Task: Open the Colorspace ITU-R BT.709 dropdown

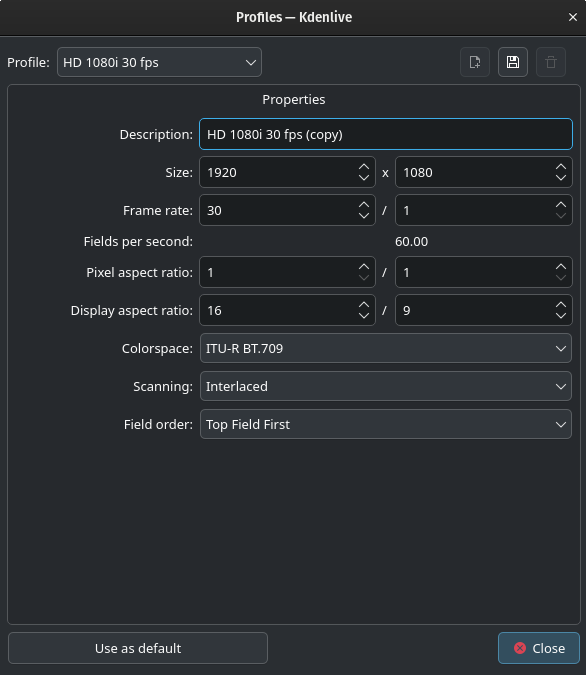Action: coord(386,348)
